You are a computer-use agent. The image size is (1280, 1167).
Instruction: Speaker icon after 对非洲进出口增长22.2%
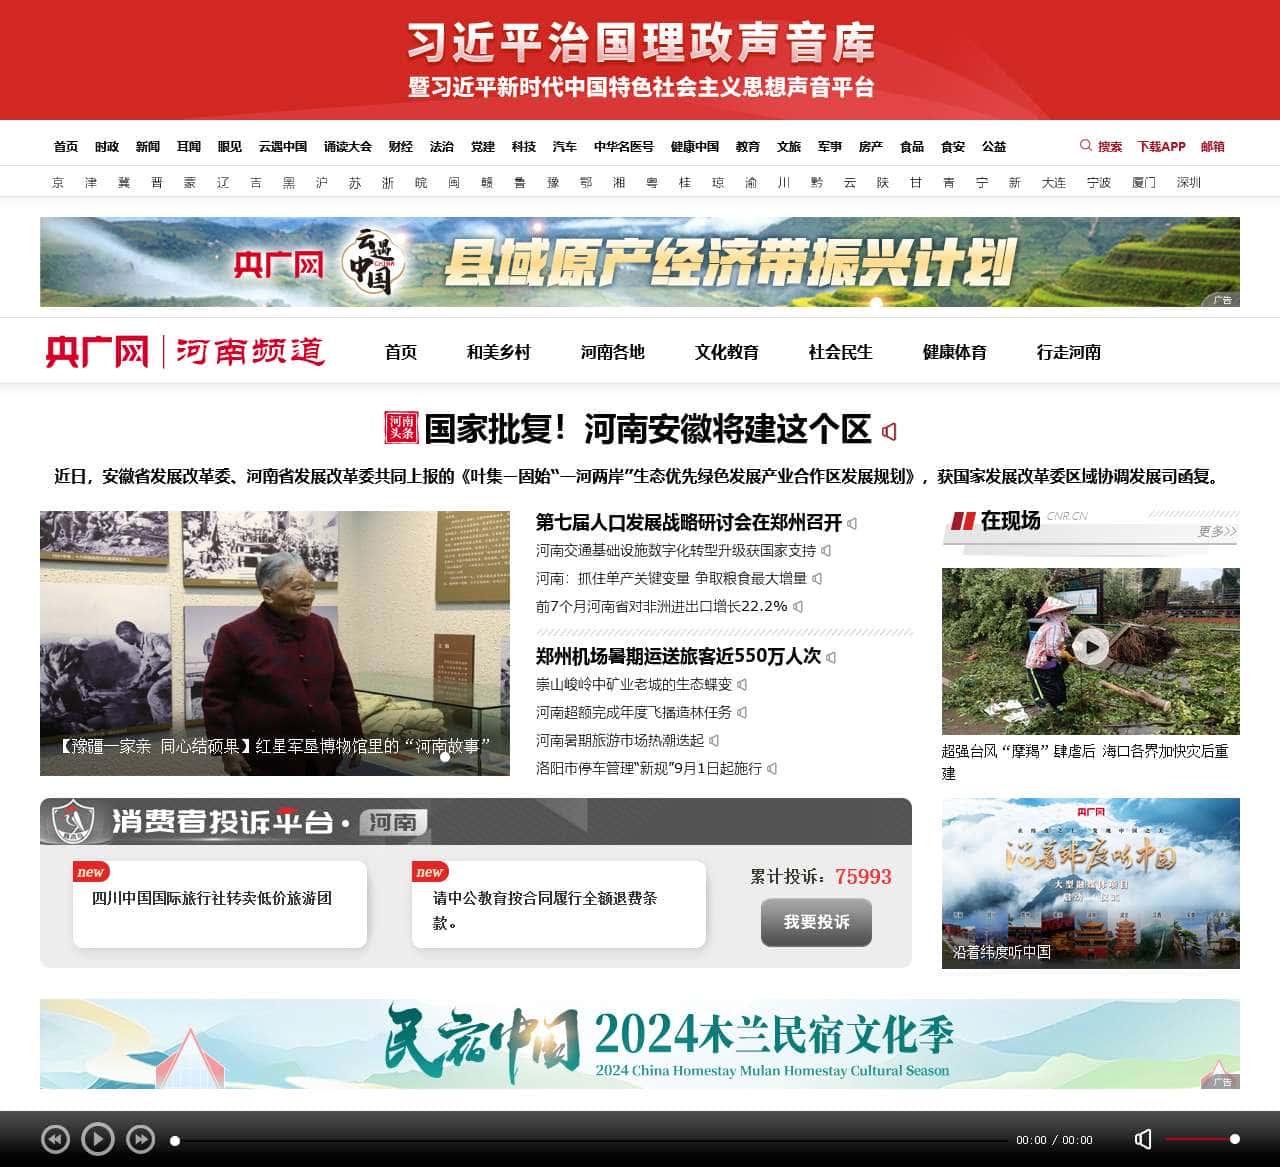pos(798,606)
